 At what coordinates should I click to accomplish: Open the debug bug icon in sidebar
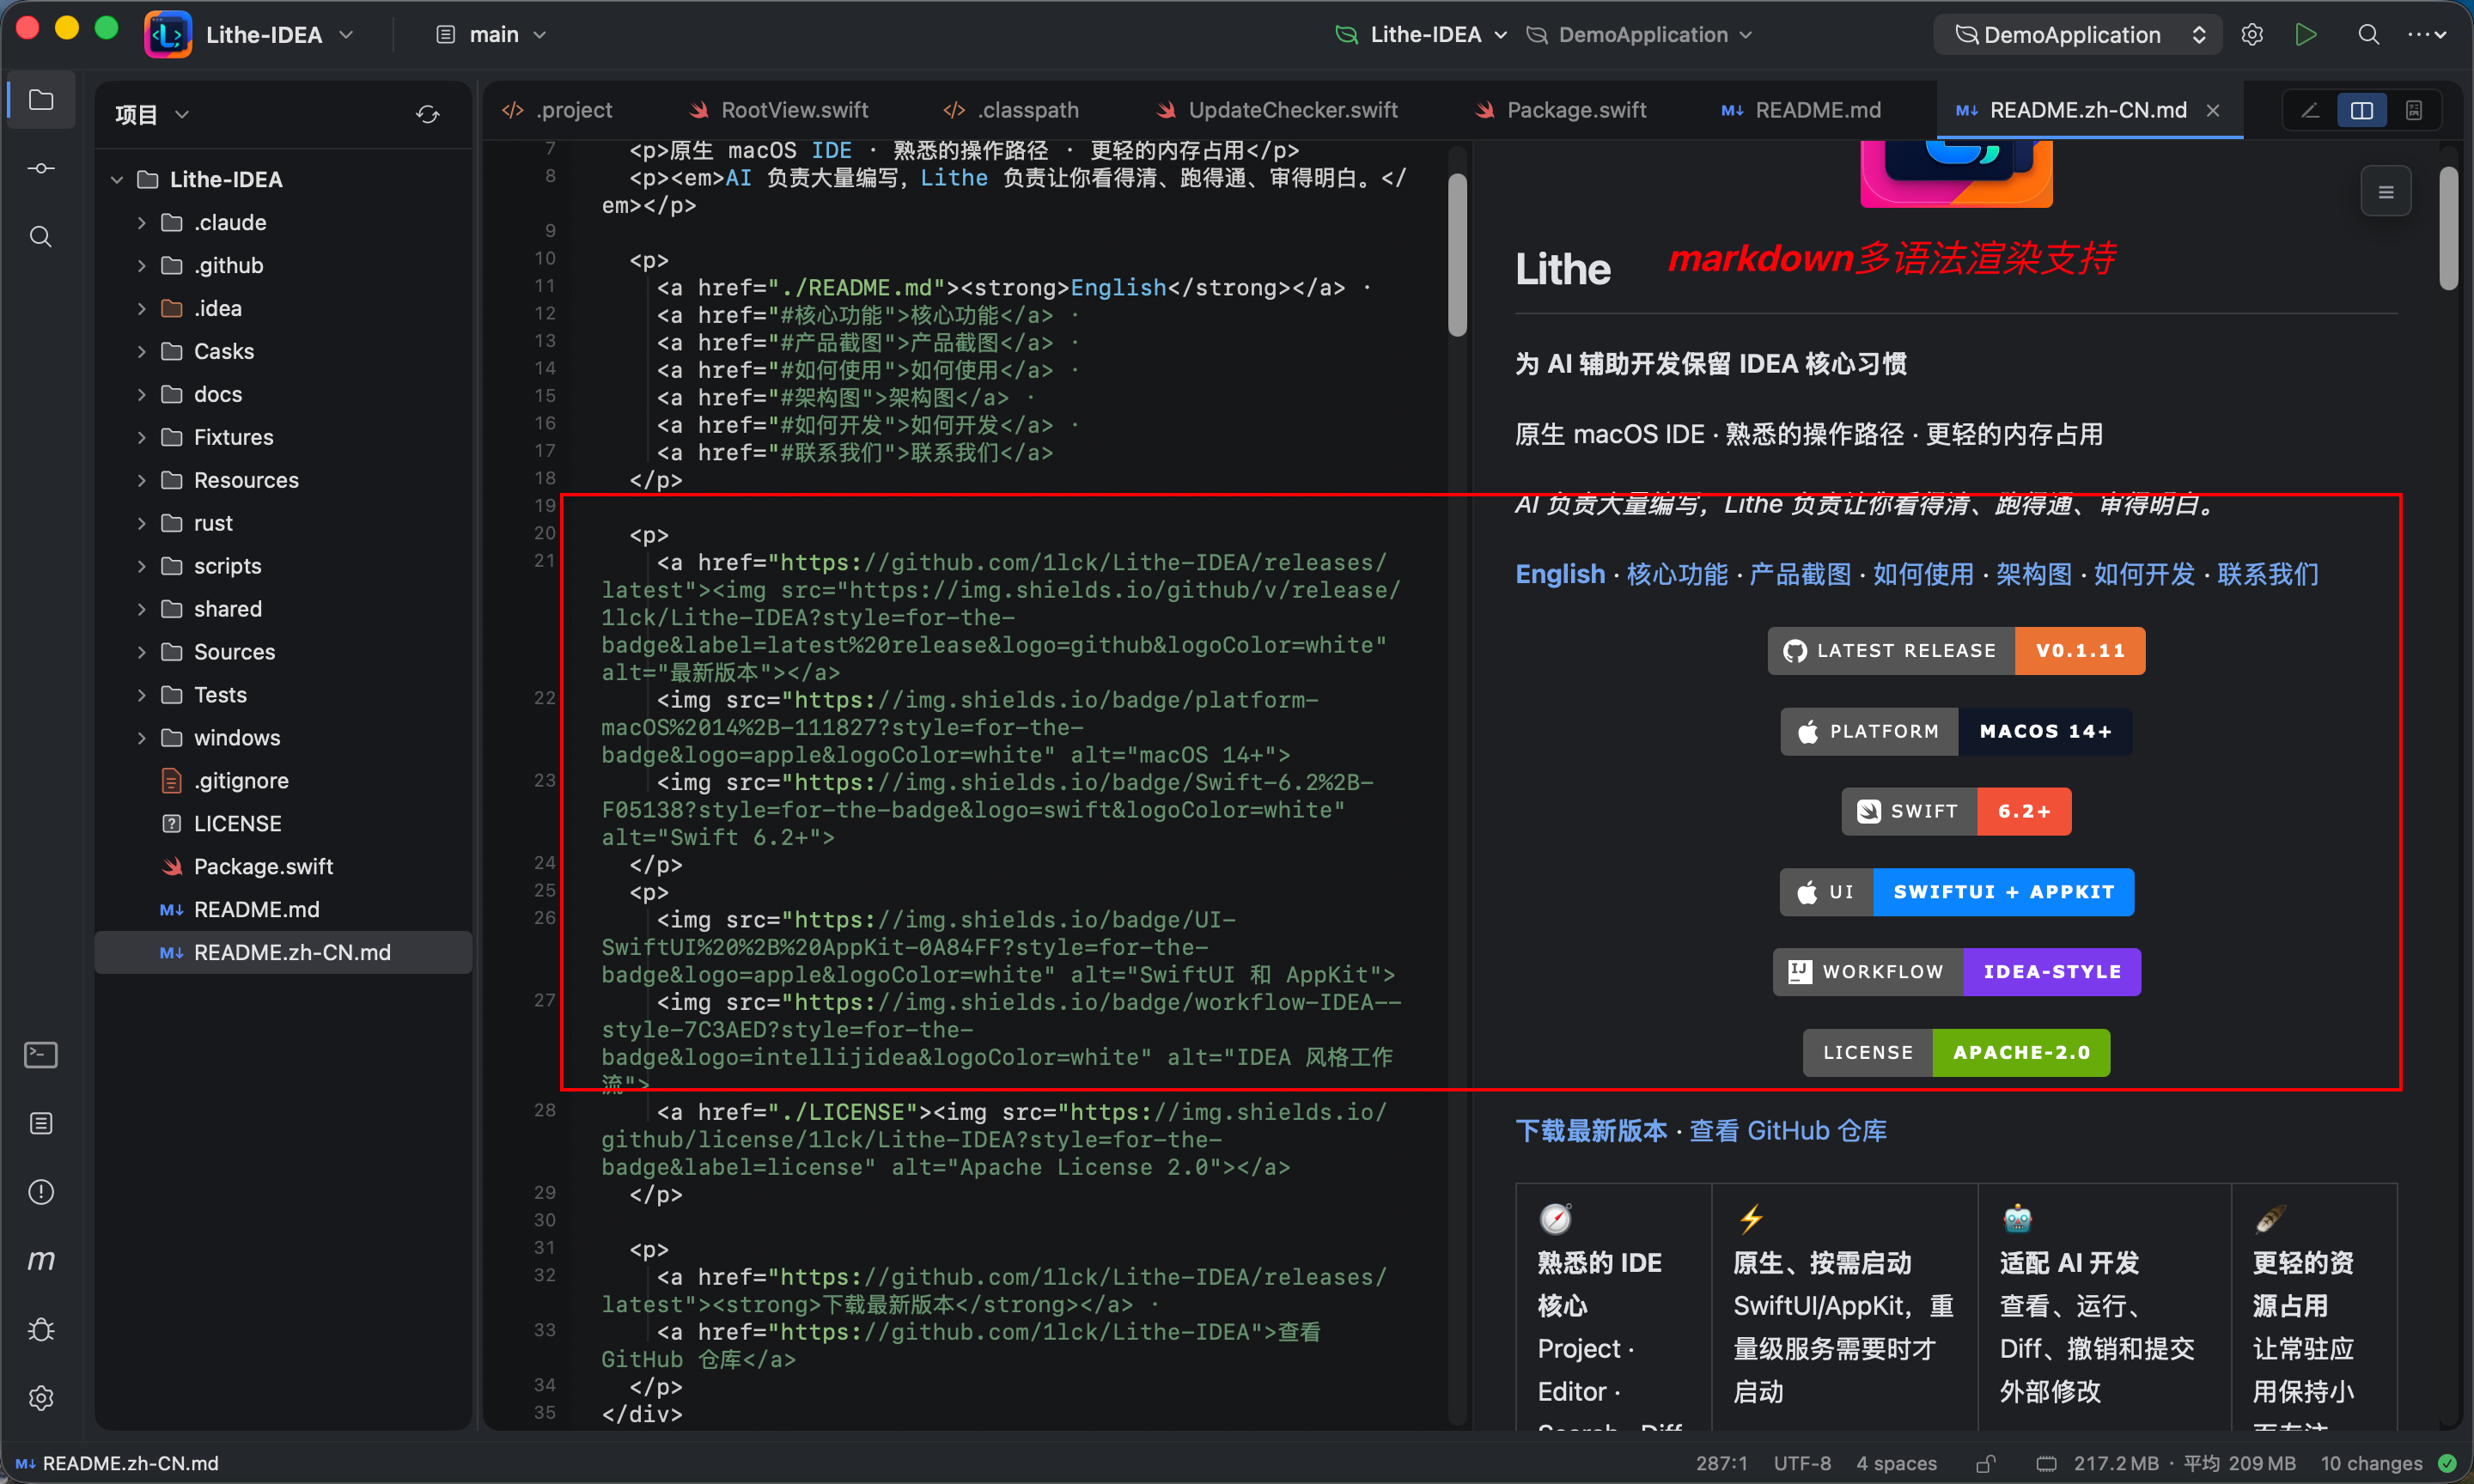[41, 1329]
